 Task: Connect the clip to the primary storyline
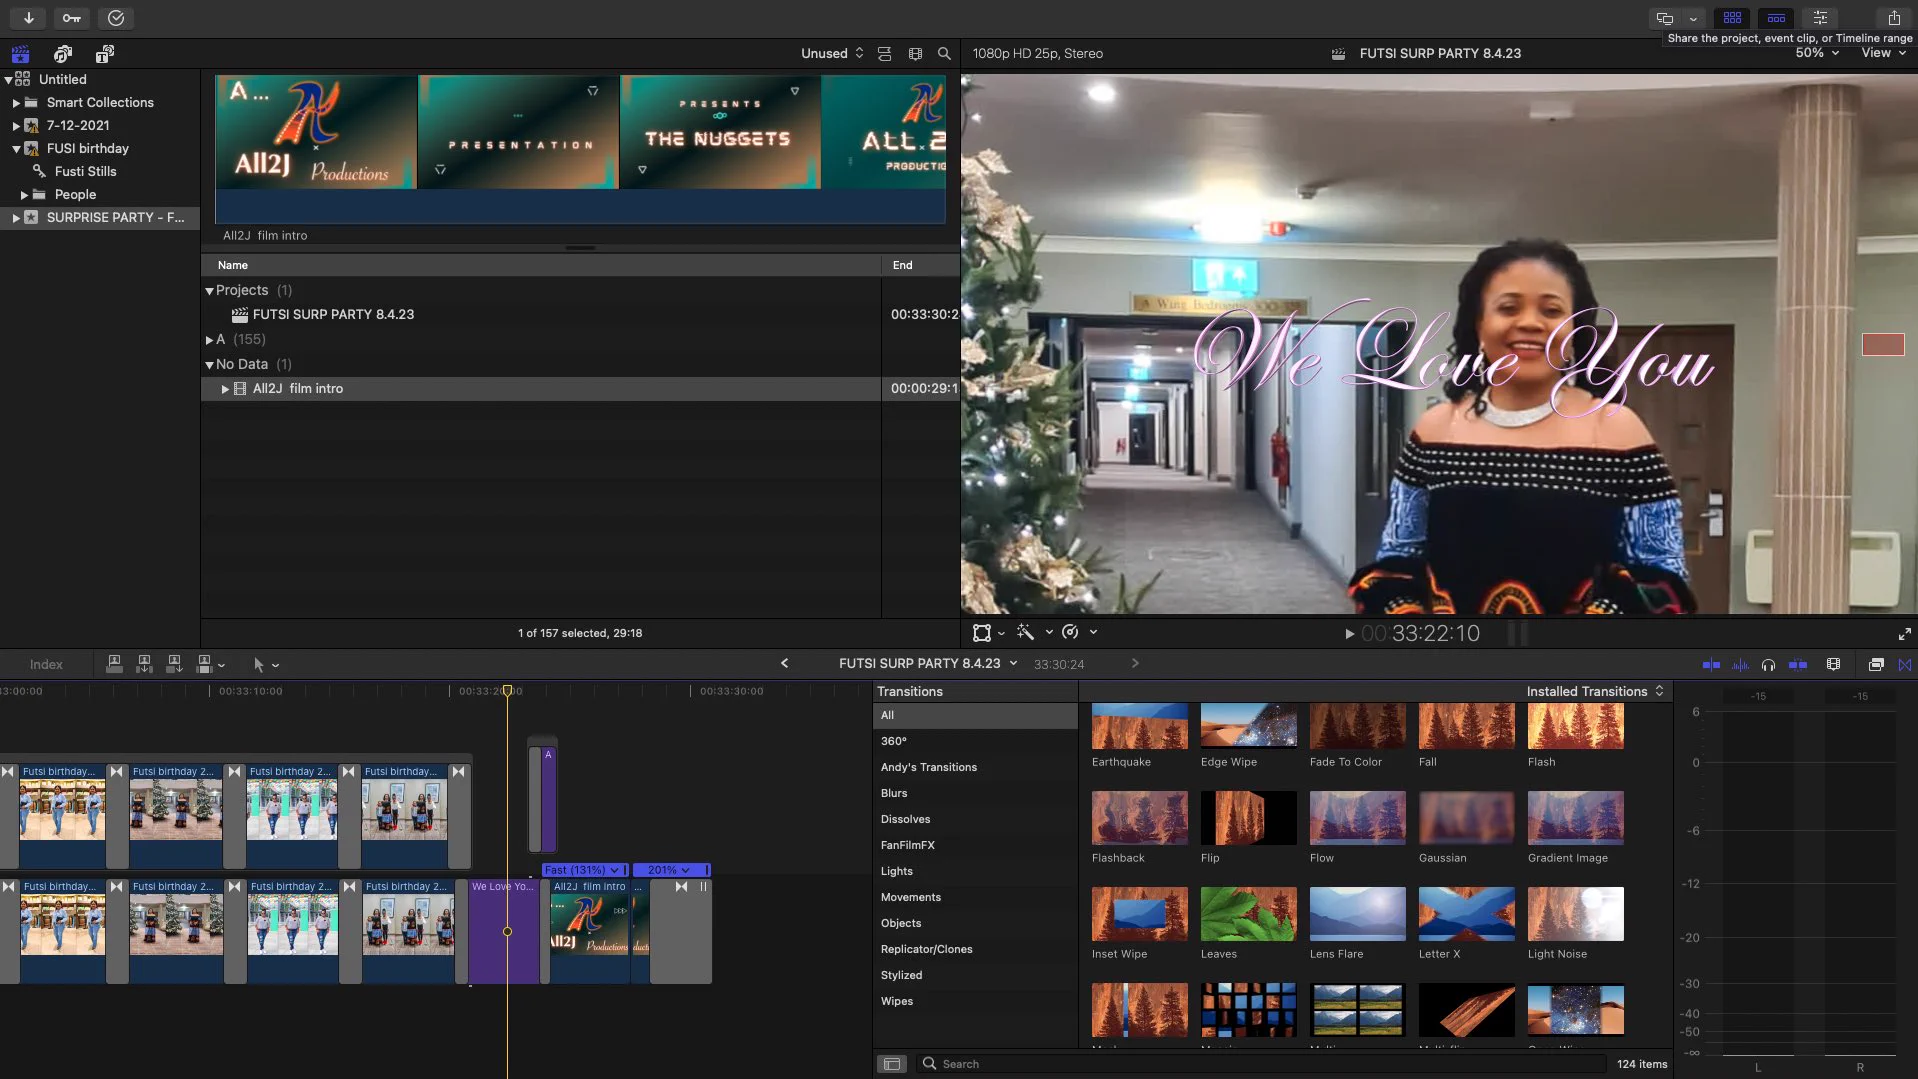(x=114, y=664)
